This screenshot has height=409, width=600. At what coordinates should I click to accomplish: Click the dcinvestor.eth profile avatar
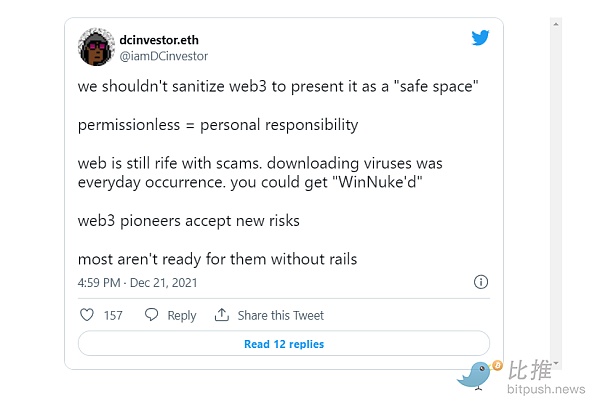[x=95, y=46]
